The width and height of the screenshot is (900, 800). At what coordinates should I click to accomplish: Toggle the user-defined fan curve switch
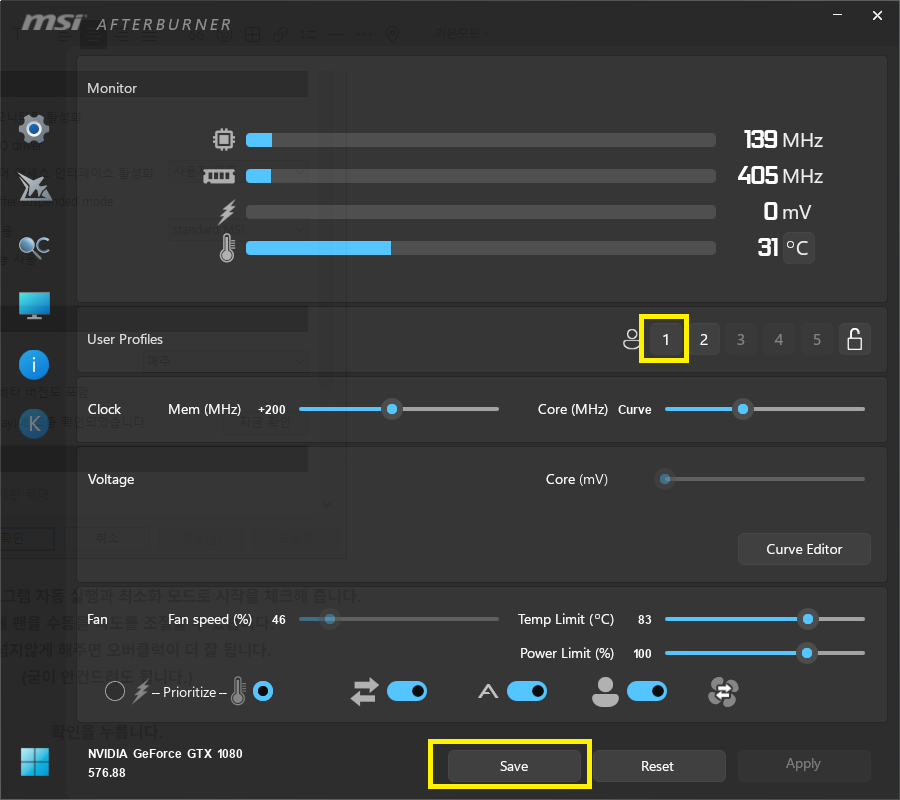click(x=647, y=692)
